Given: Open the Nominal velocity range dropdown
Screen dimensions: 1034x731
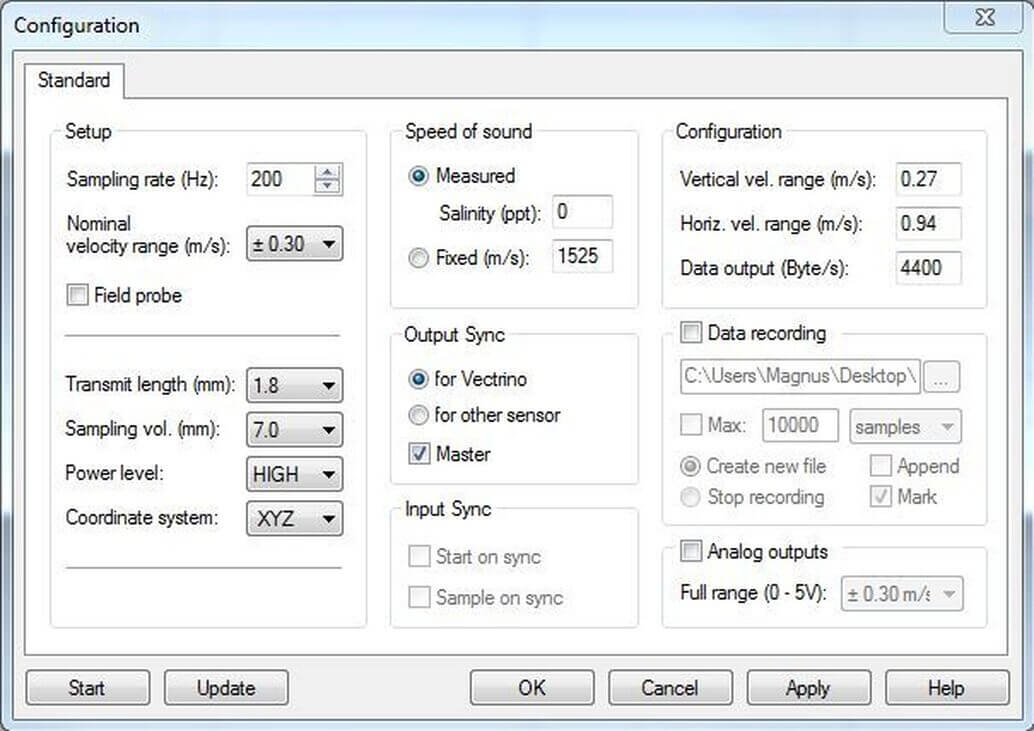Looking at the screenshot, I should [294, 244].
